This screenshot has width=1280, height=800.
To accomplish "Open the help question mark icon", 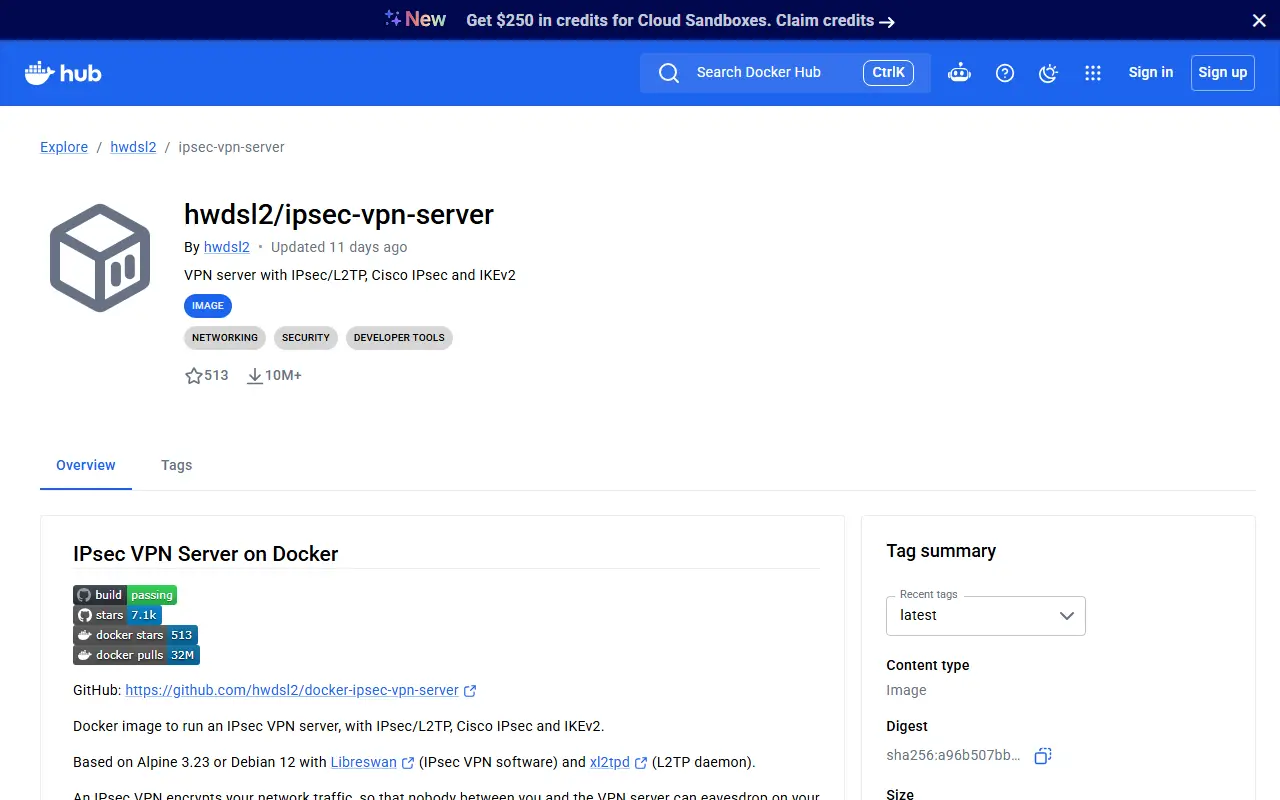I will click(1005, 73).
